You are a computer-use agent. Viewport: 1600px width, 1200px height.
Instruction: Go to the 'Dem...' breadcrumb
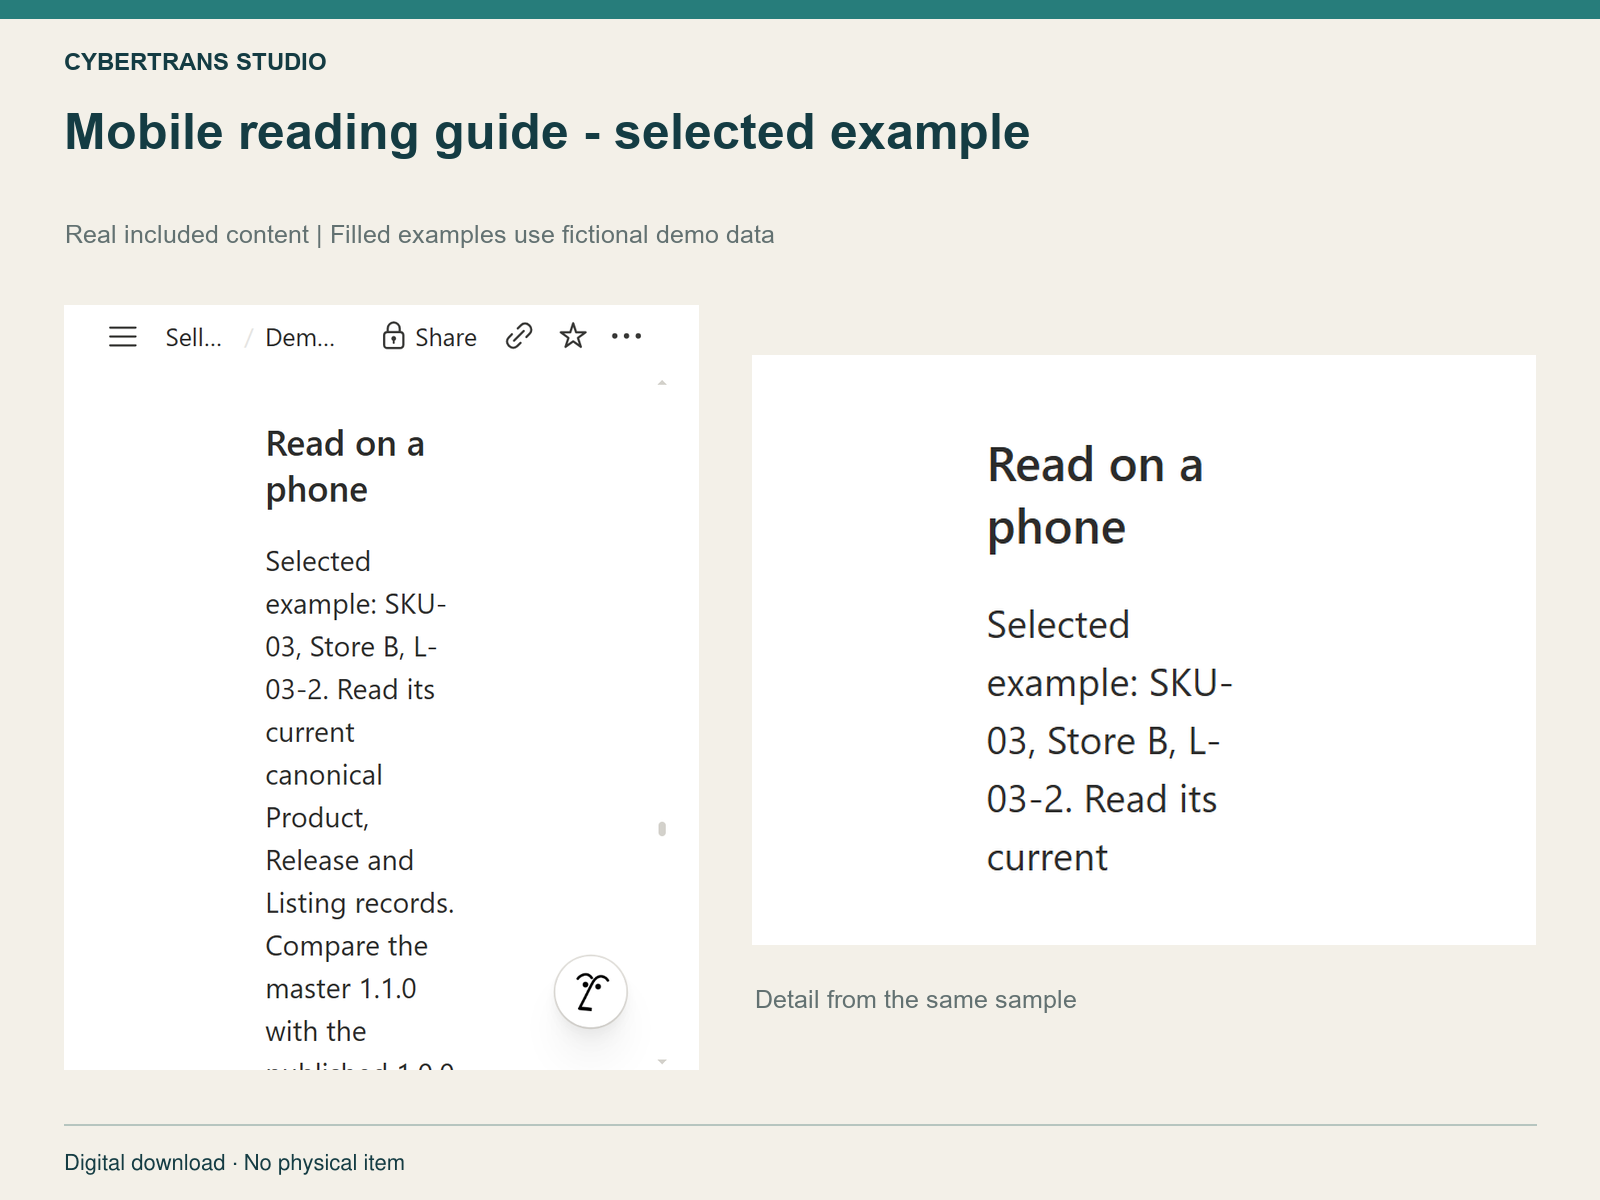pos(300,338)
